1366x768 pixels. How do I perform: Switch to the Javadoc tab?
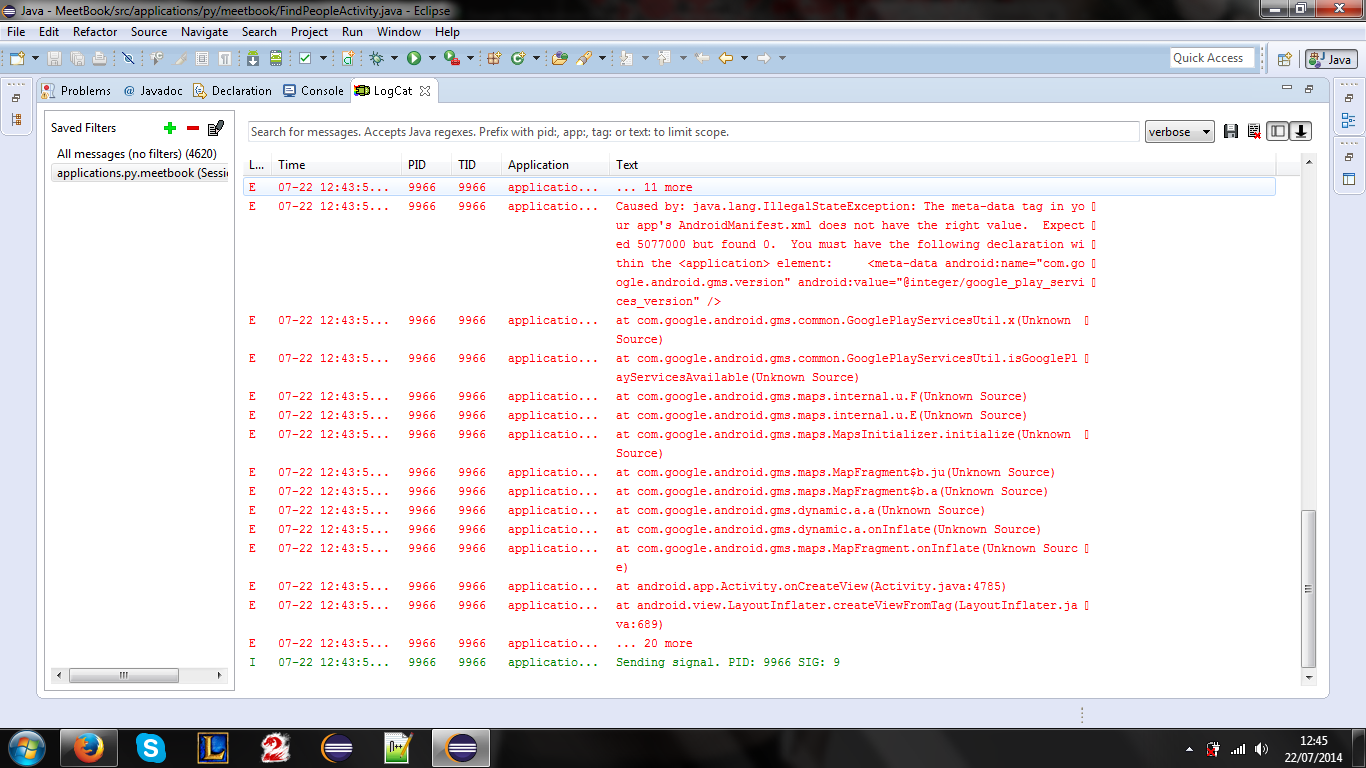click(153, 91)
